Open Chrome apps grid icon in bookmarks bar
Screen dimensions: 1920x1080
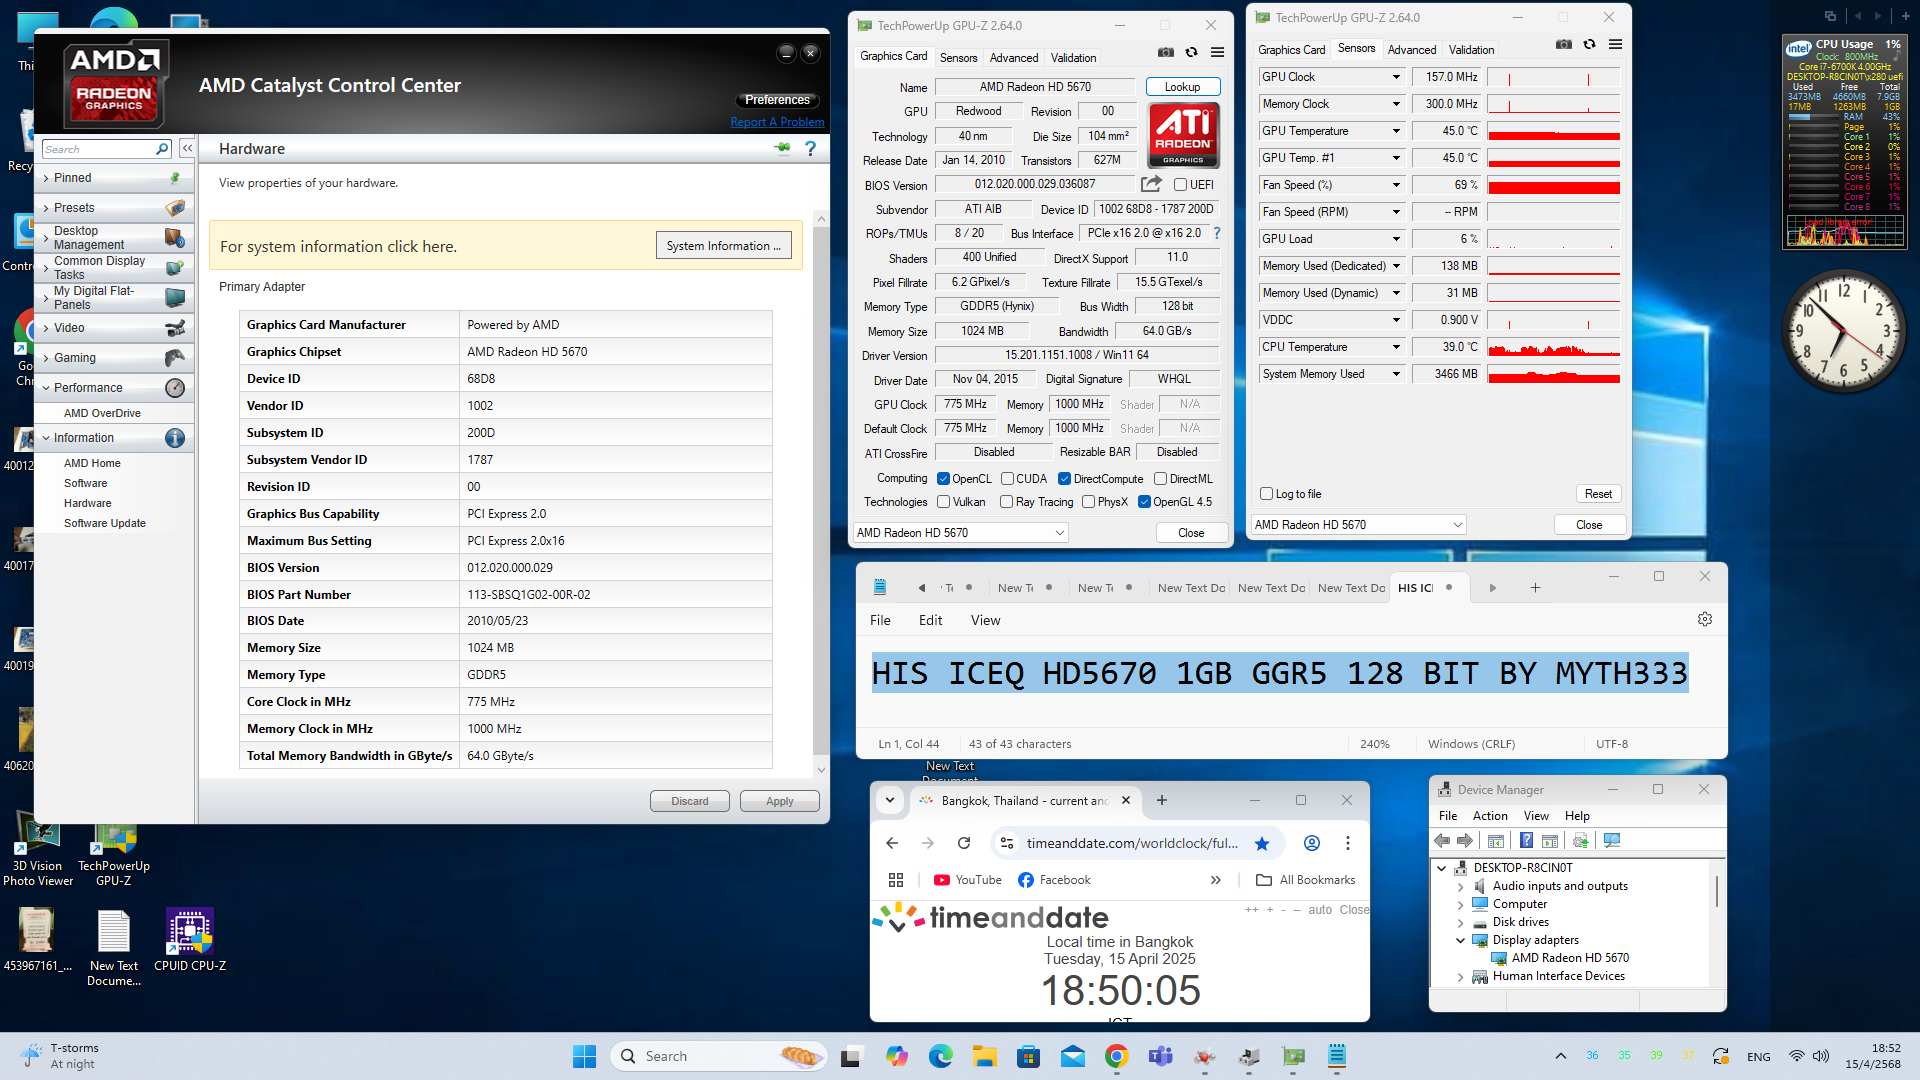point(896,880)
